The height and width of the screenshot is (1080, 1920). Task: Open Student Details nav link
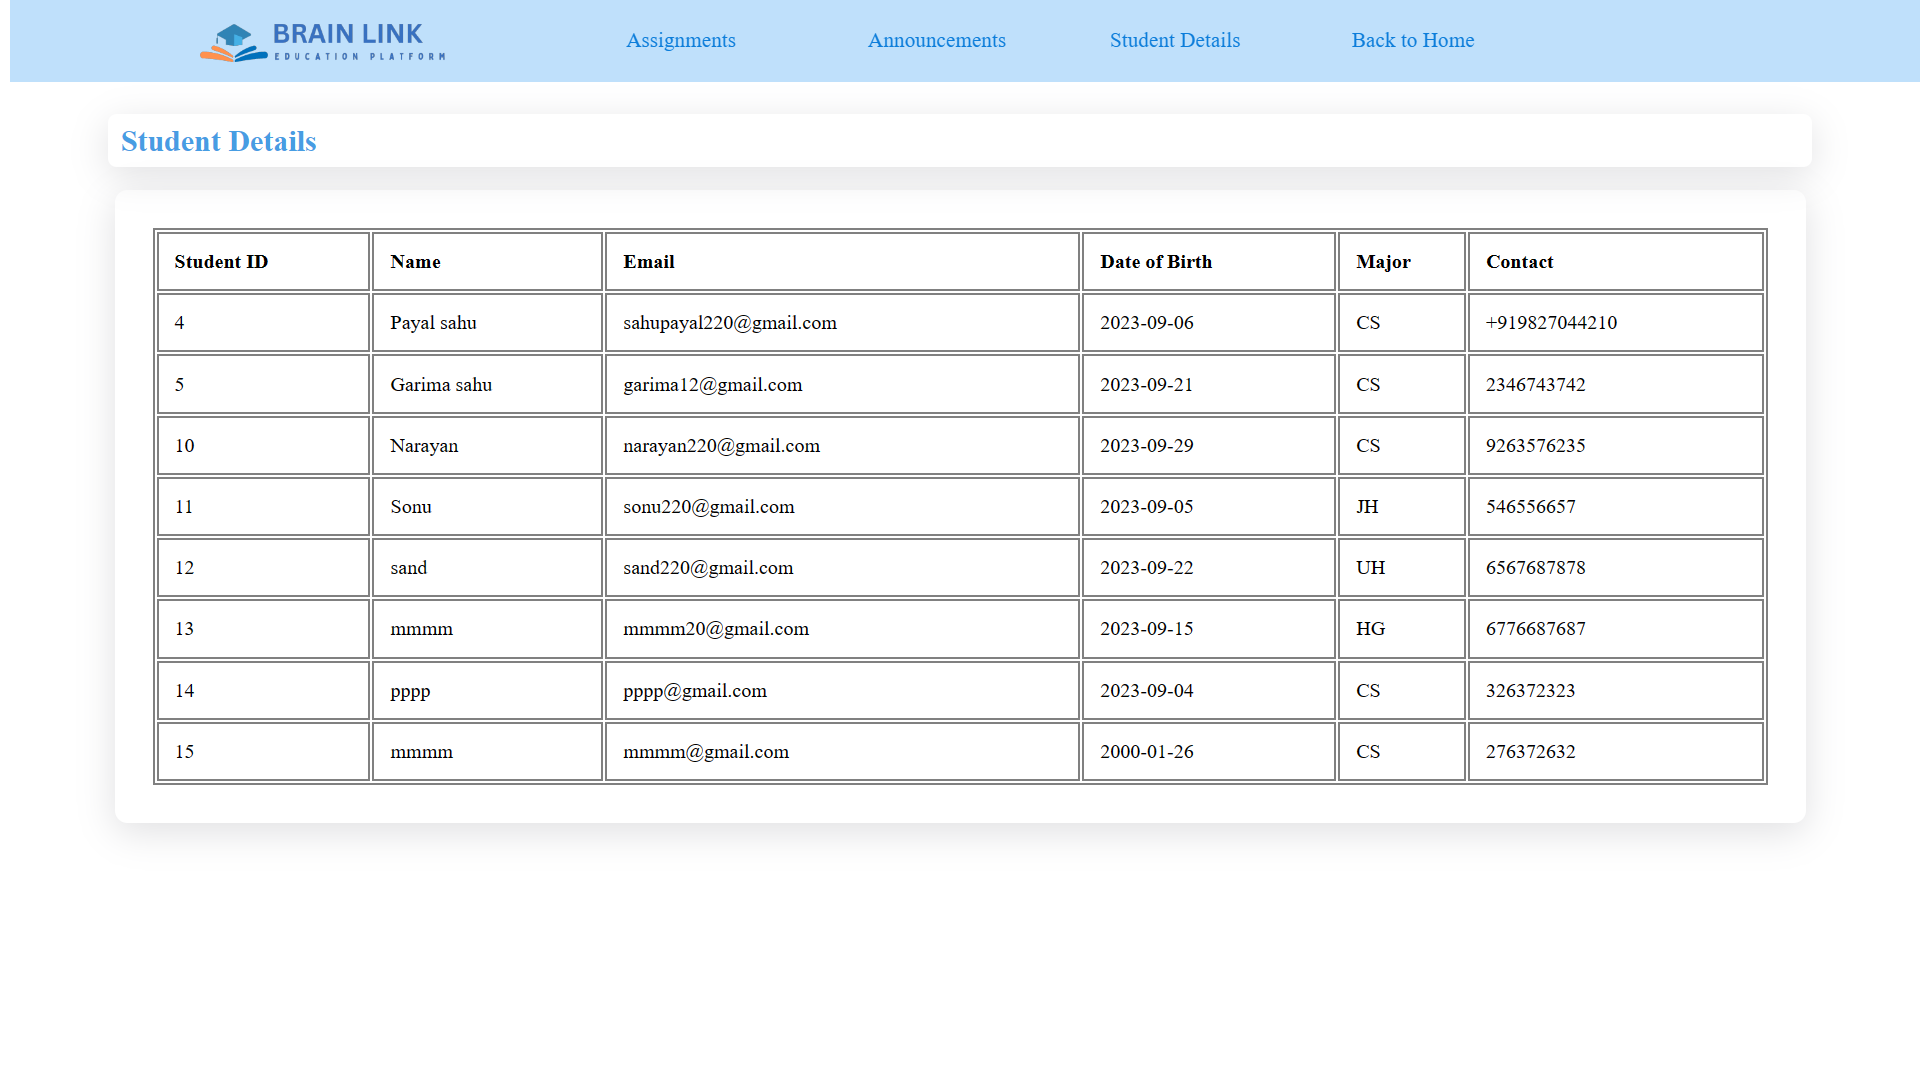pos(1174,40)
